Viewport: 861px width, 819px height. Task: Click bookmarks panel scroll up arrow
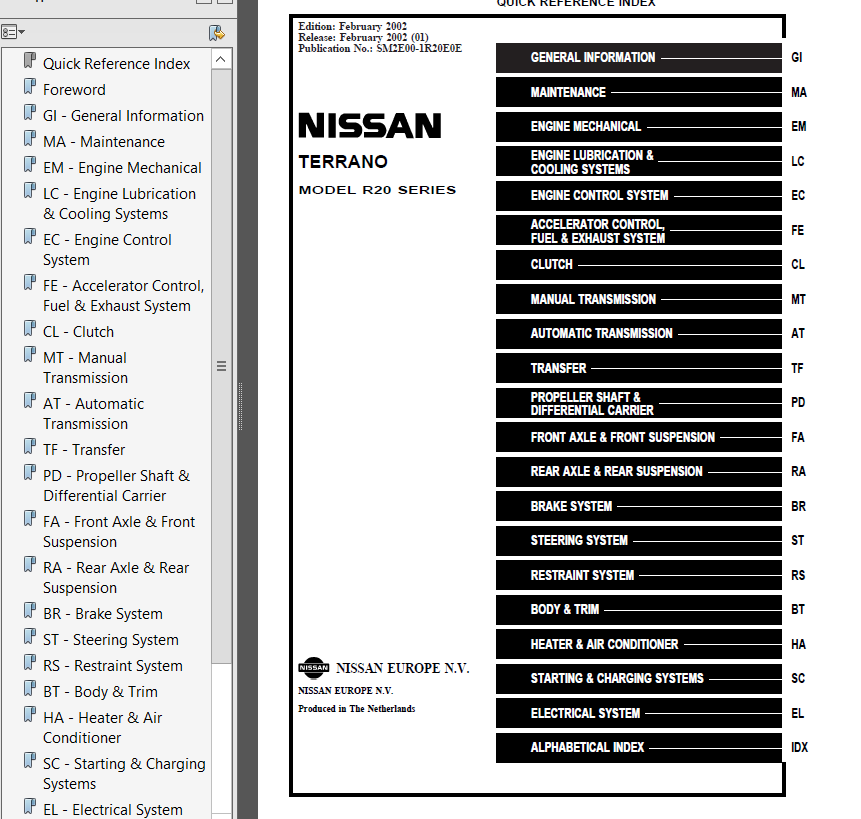pos(221,59)
